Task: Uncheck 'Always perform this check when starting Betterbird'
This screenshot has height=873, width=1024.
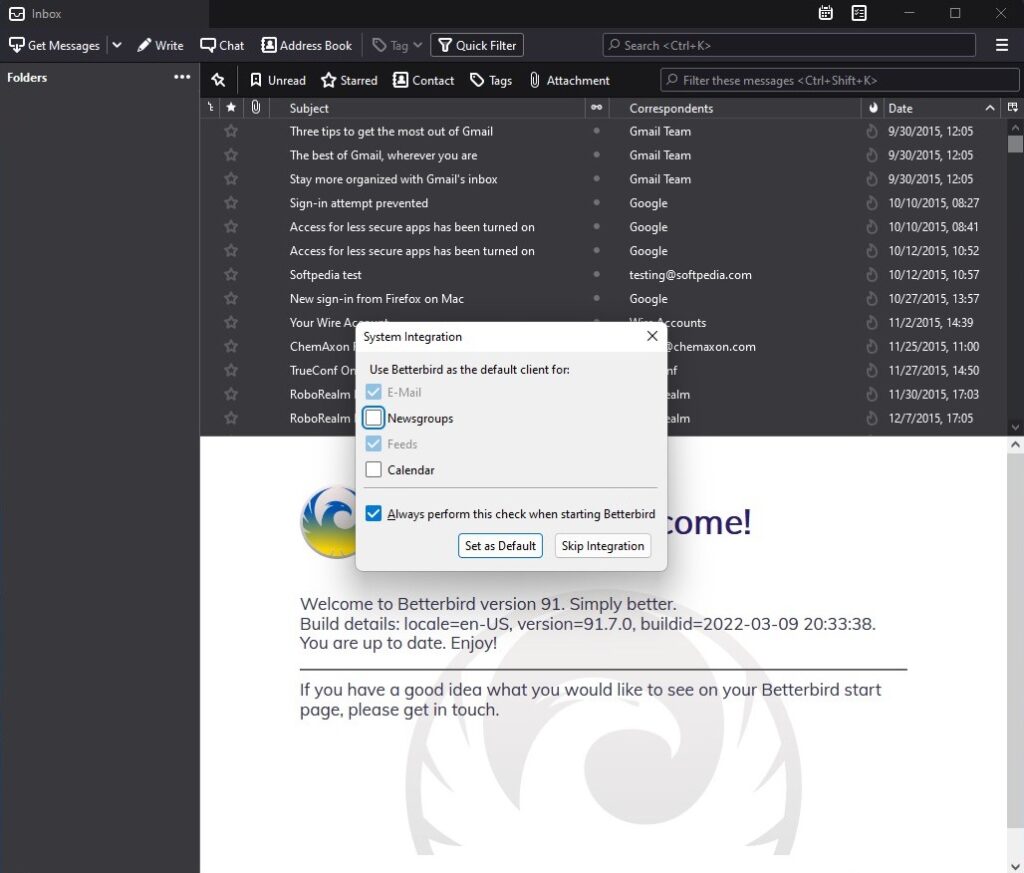Action: tap(373, 513)
